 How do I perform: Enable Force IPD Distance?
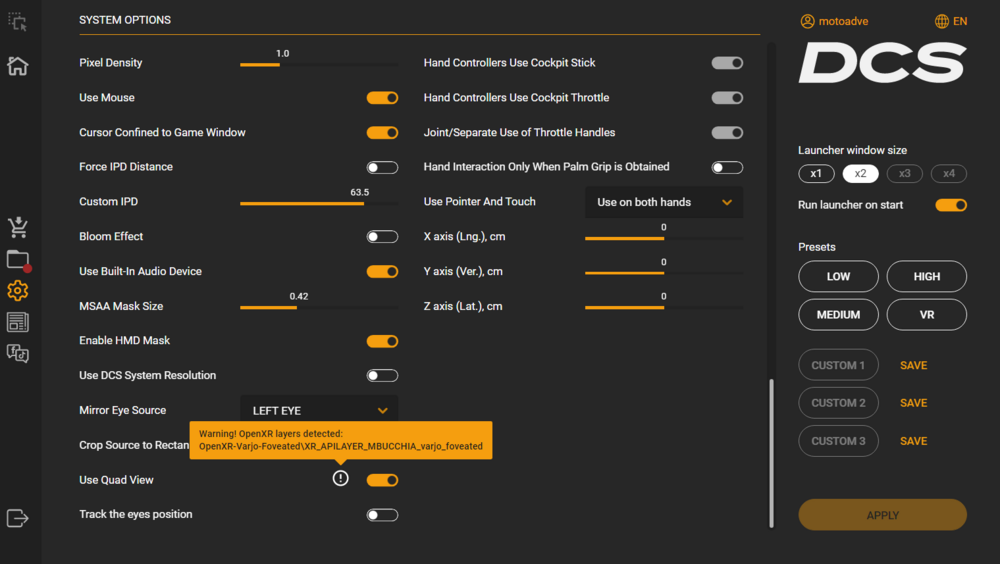pos(382,167)
